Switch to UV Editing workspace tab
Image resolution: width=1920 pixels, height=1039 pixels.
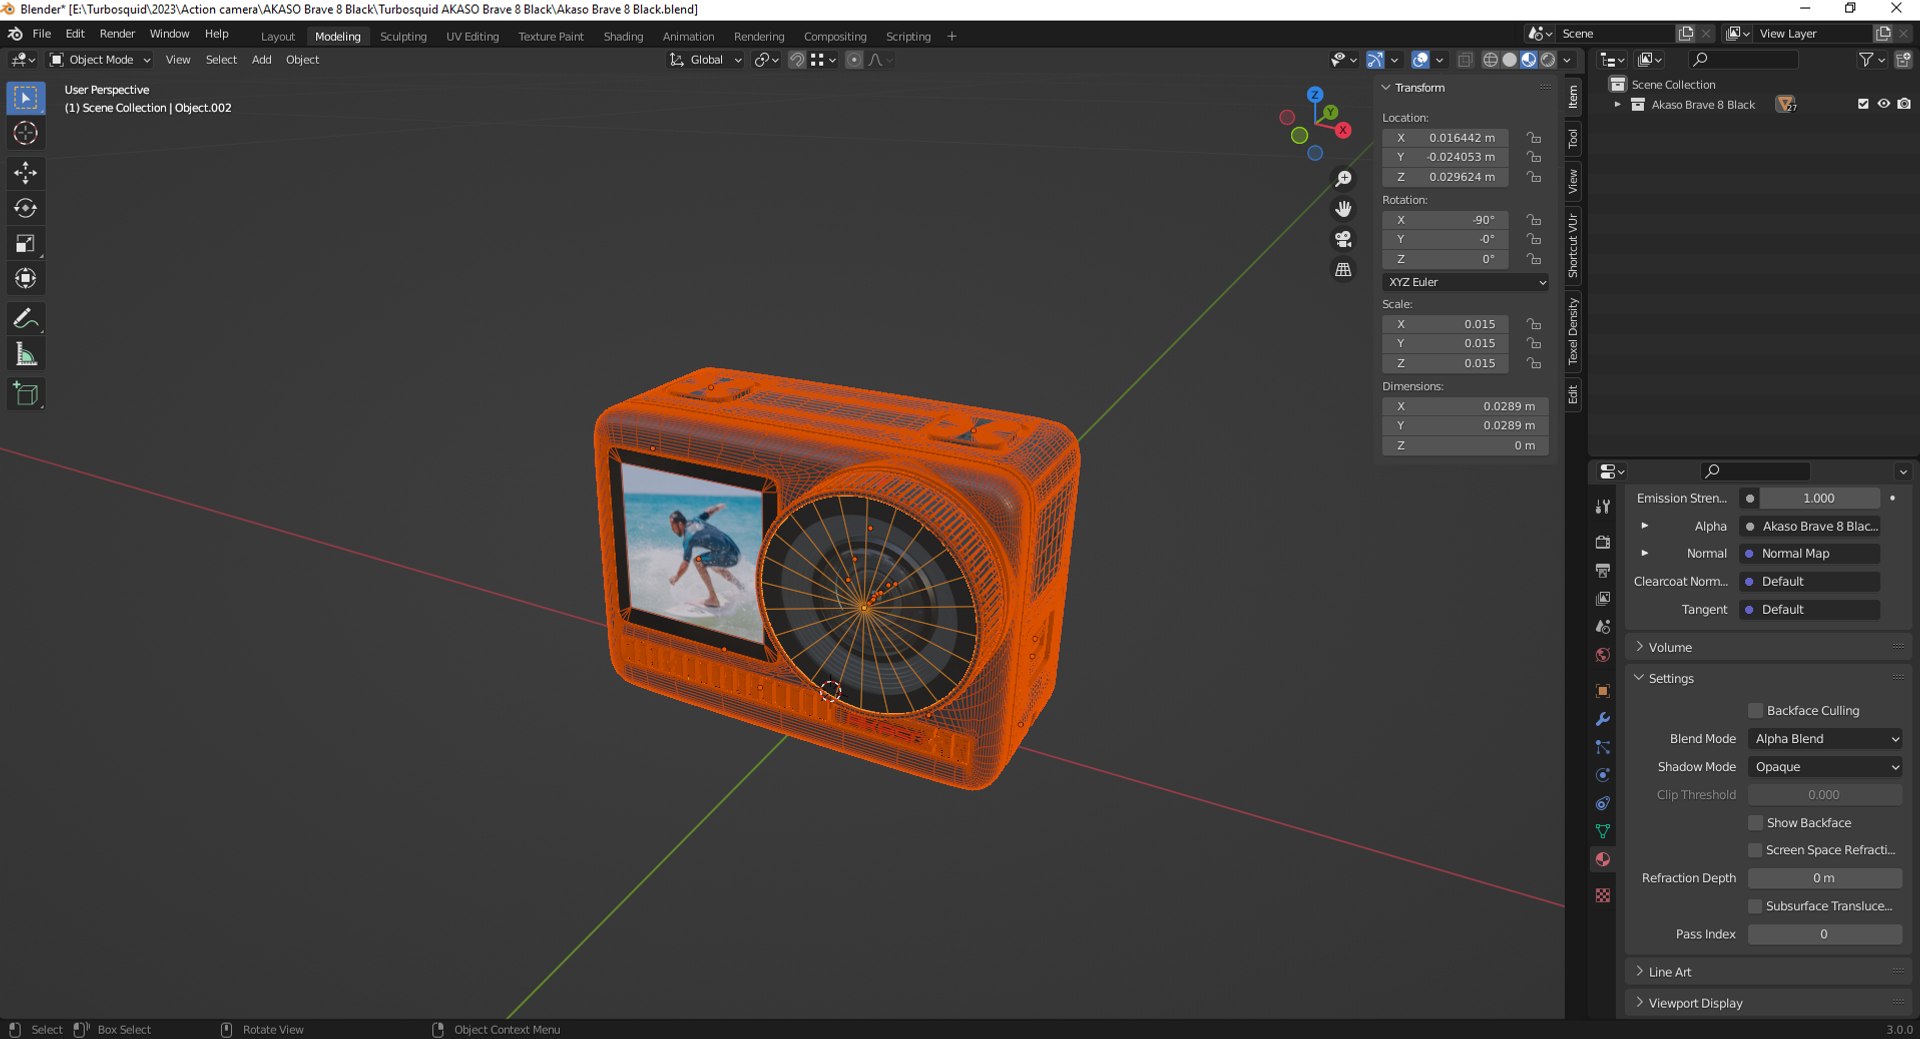pyautogui.click(x=472, y=37)
